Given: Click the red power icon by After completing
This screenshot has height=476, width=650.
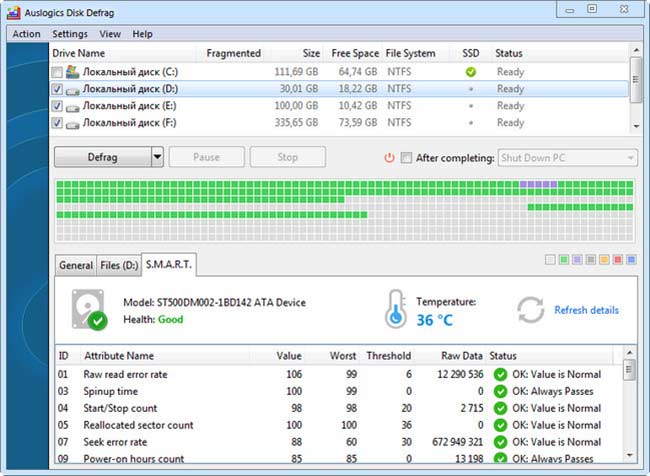Looking at the screenshot, I should click(389, 158).
